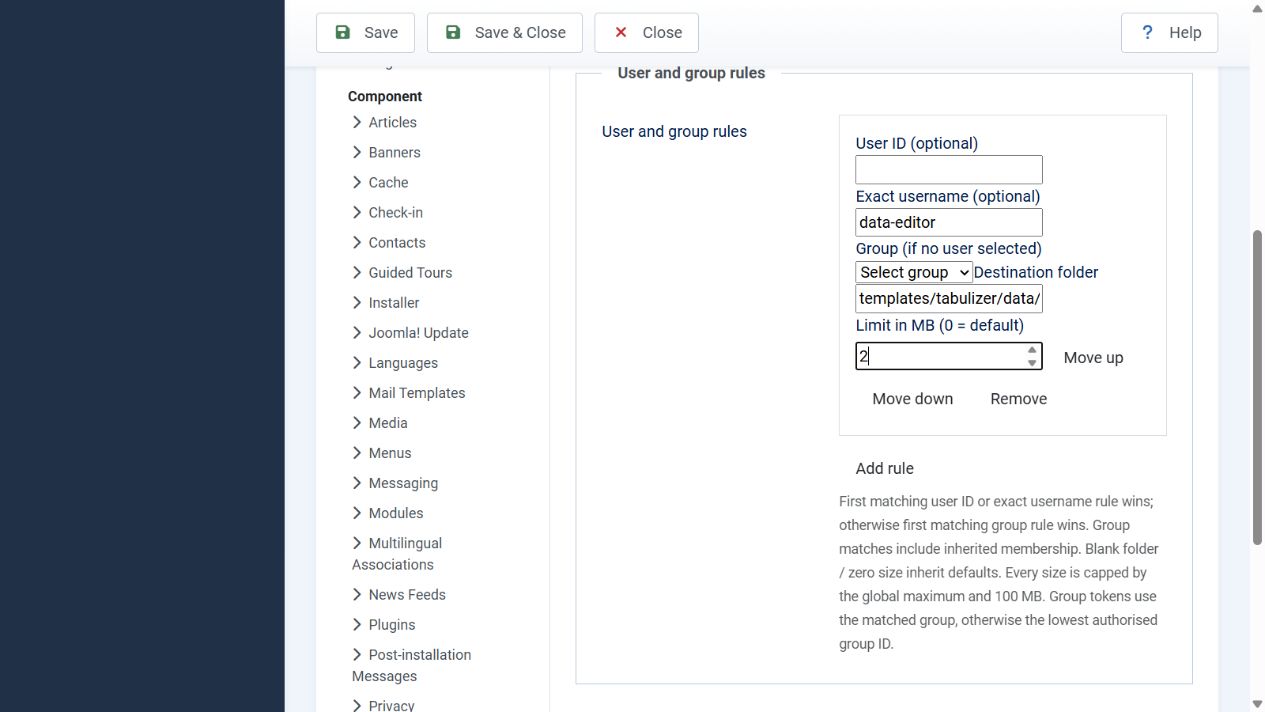1265x712 pixels.
Task: Click the question mark icon on Help
Action: (1147, 32)
